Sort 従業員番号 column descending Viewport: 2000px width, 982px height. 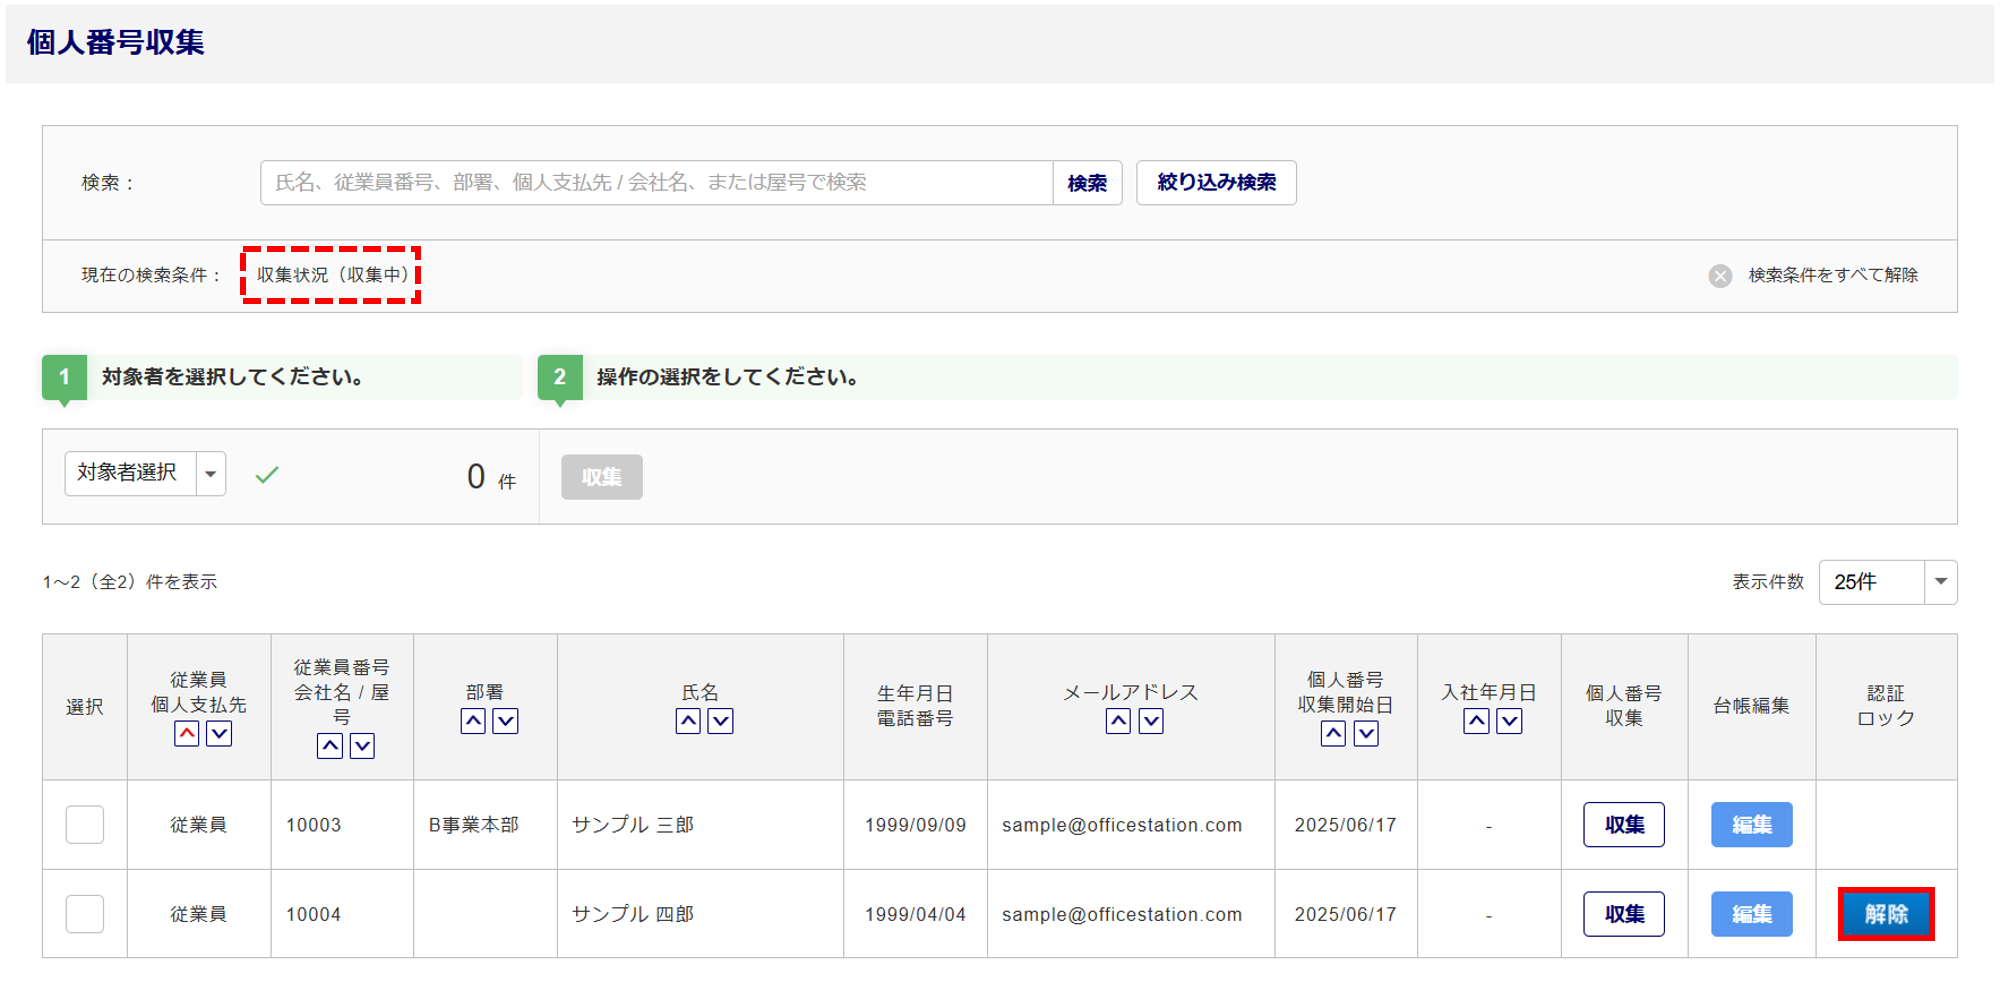point(362,746)
